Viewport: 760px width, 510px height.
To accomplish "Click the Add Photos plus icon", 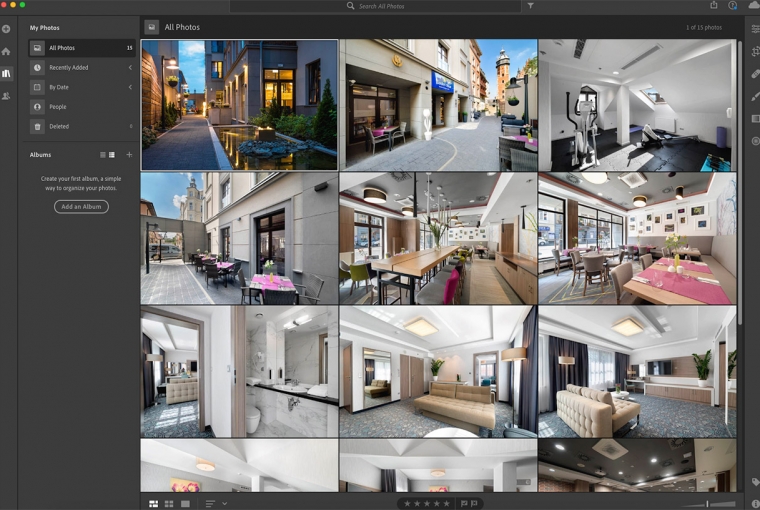I will pyautogui.click(x=6, y=29).
